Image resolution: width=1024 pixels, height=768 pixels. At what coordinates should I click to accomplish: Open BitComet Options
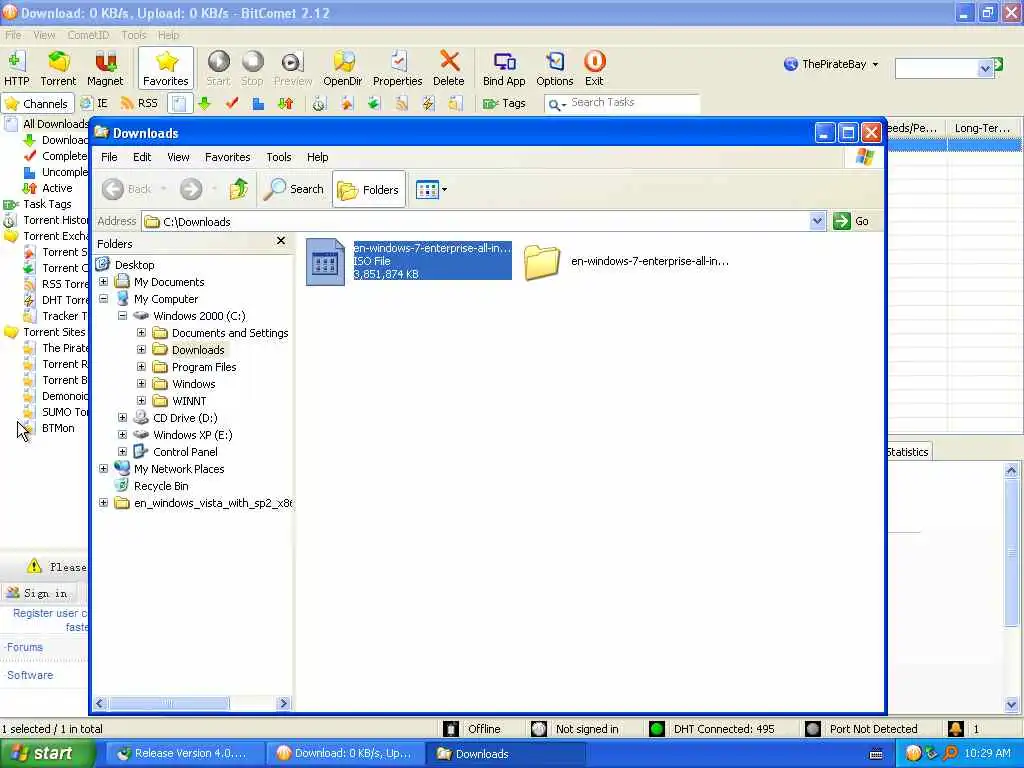point(554,68)
